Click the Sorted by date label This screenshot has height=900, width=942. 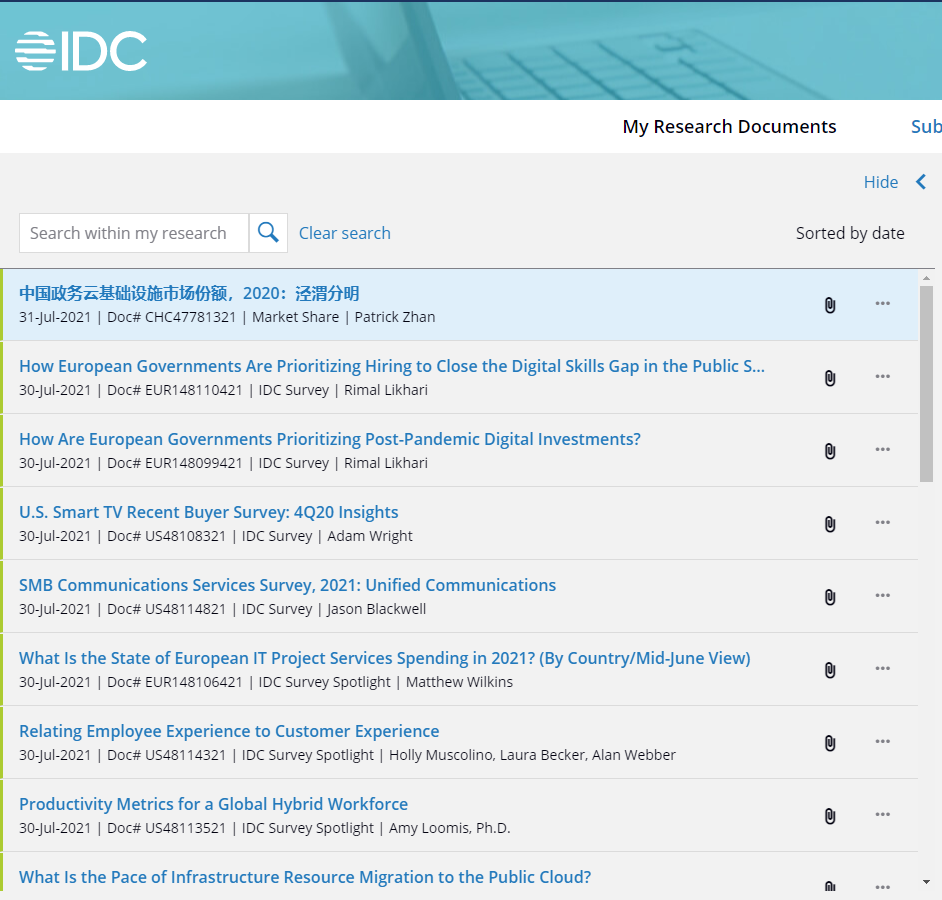coord(850,233)
